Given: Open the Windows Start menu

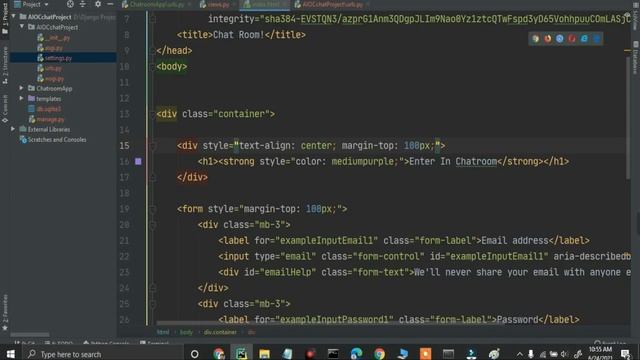Looking at the screenshot, I should [11, 353].
